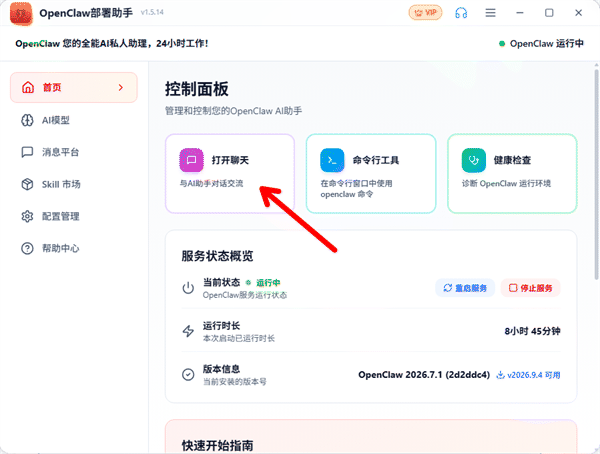Select the 首页 home sidebar item
This screenshot has height=454, width=600.
(x=73, y=87)
